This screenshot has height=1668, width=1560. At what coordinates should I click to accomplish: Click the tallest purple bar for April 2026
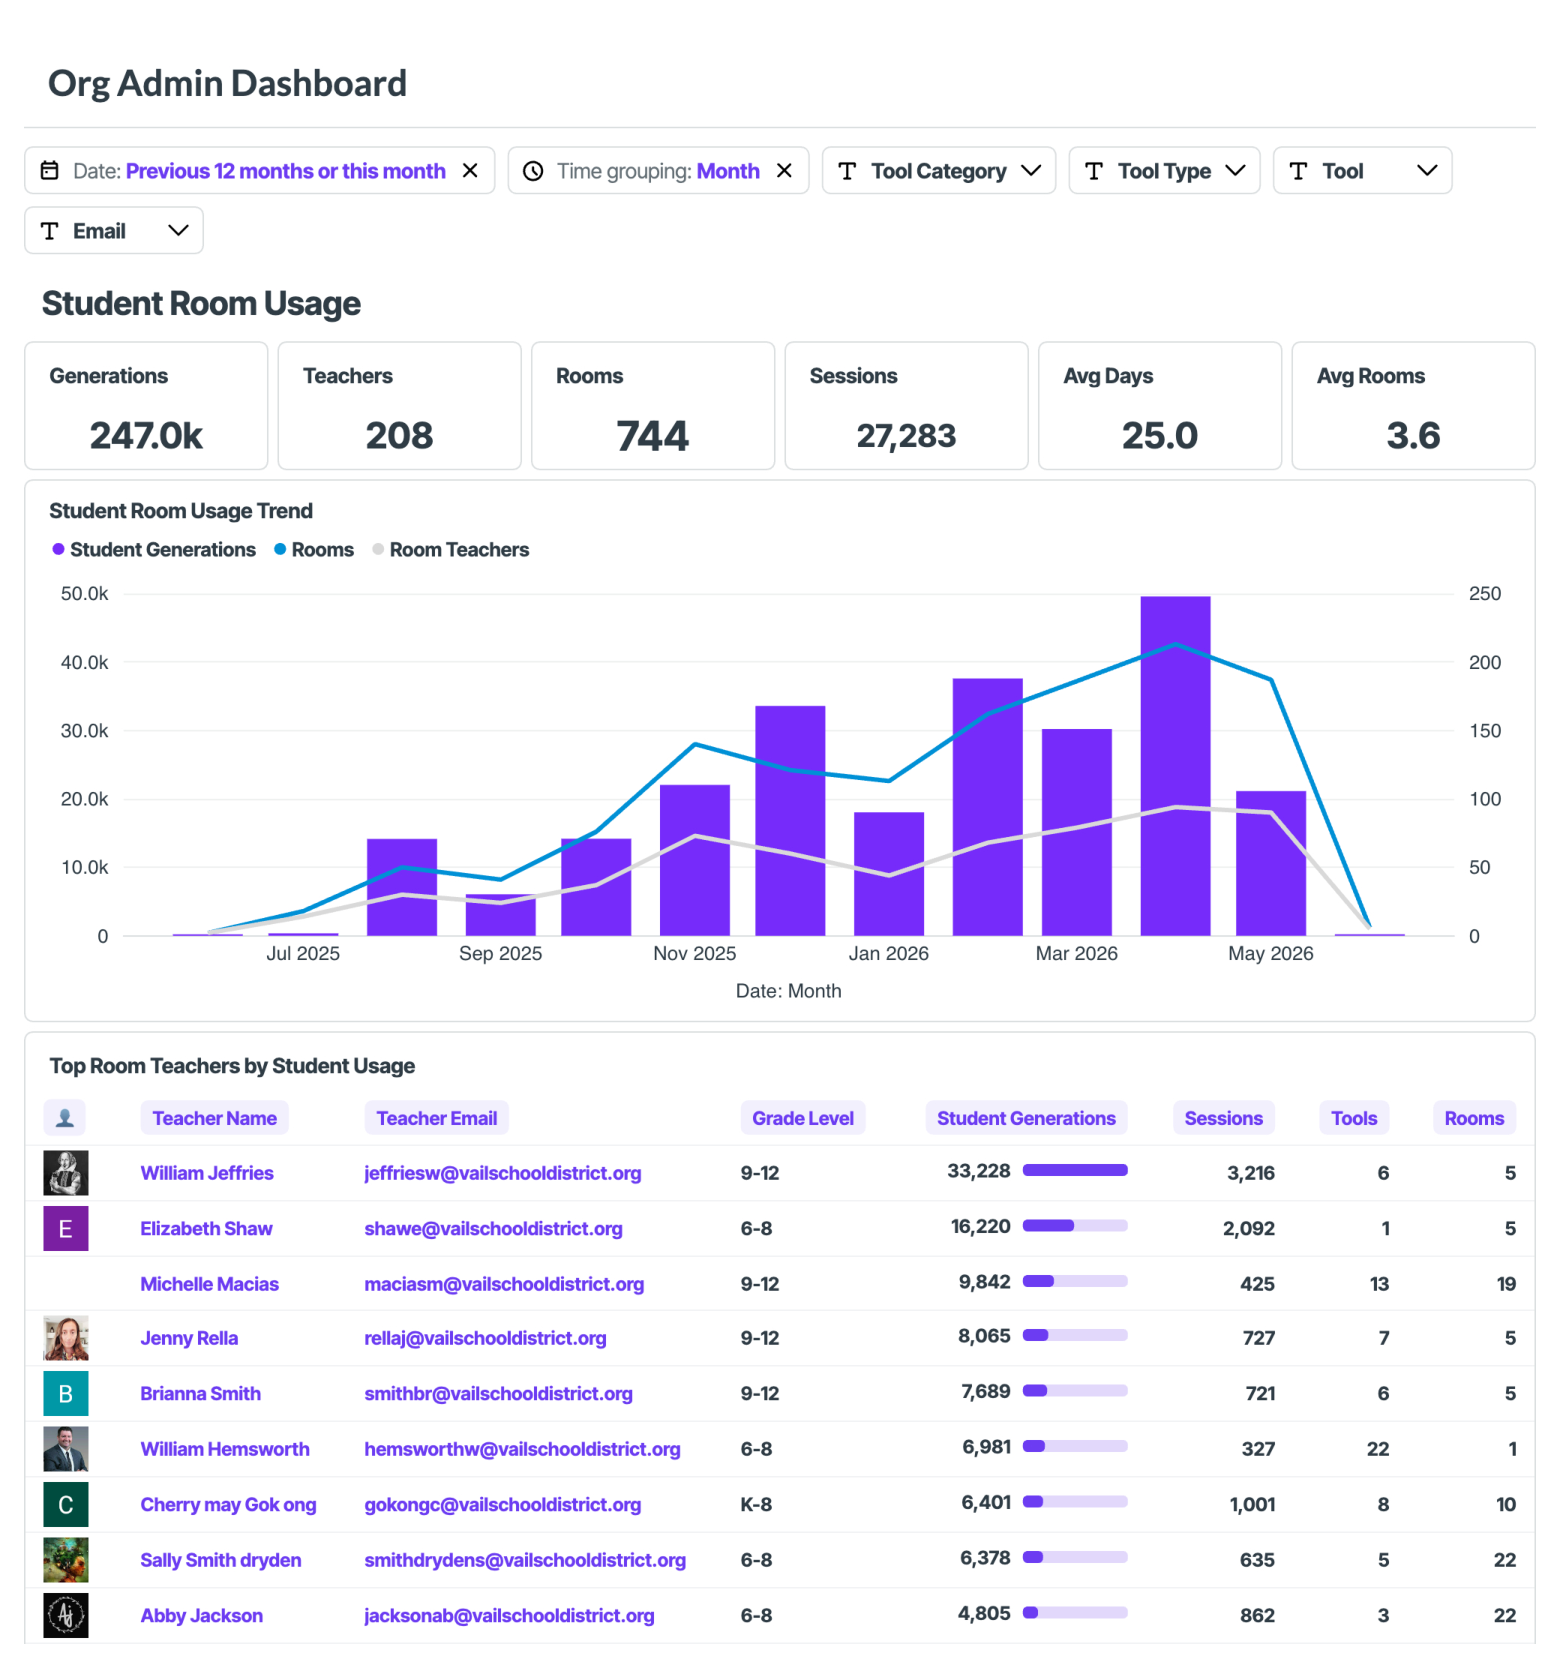point(1176,766)
